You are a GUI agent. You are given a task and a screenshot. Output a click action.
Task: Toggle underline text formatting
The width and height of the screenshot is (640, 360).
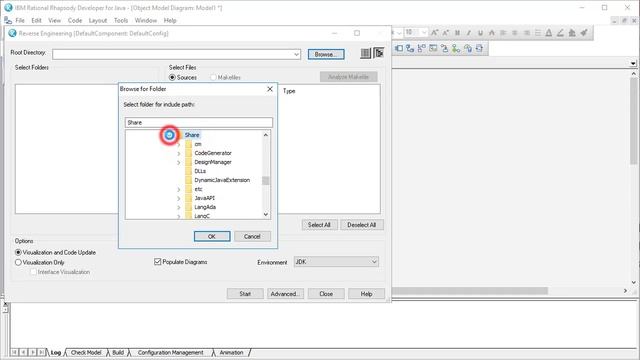pos(480,33)
